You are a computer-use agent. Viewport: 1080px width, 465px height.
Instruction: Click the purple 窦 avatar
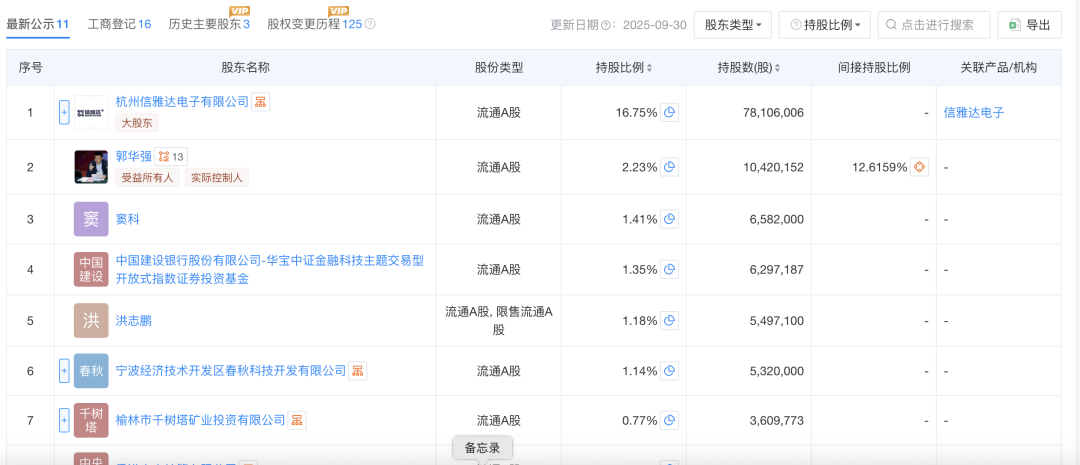[91, 219]
